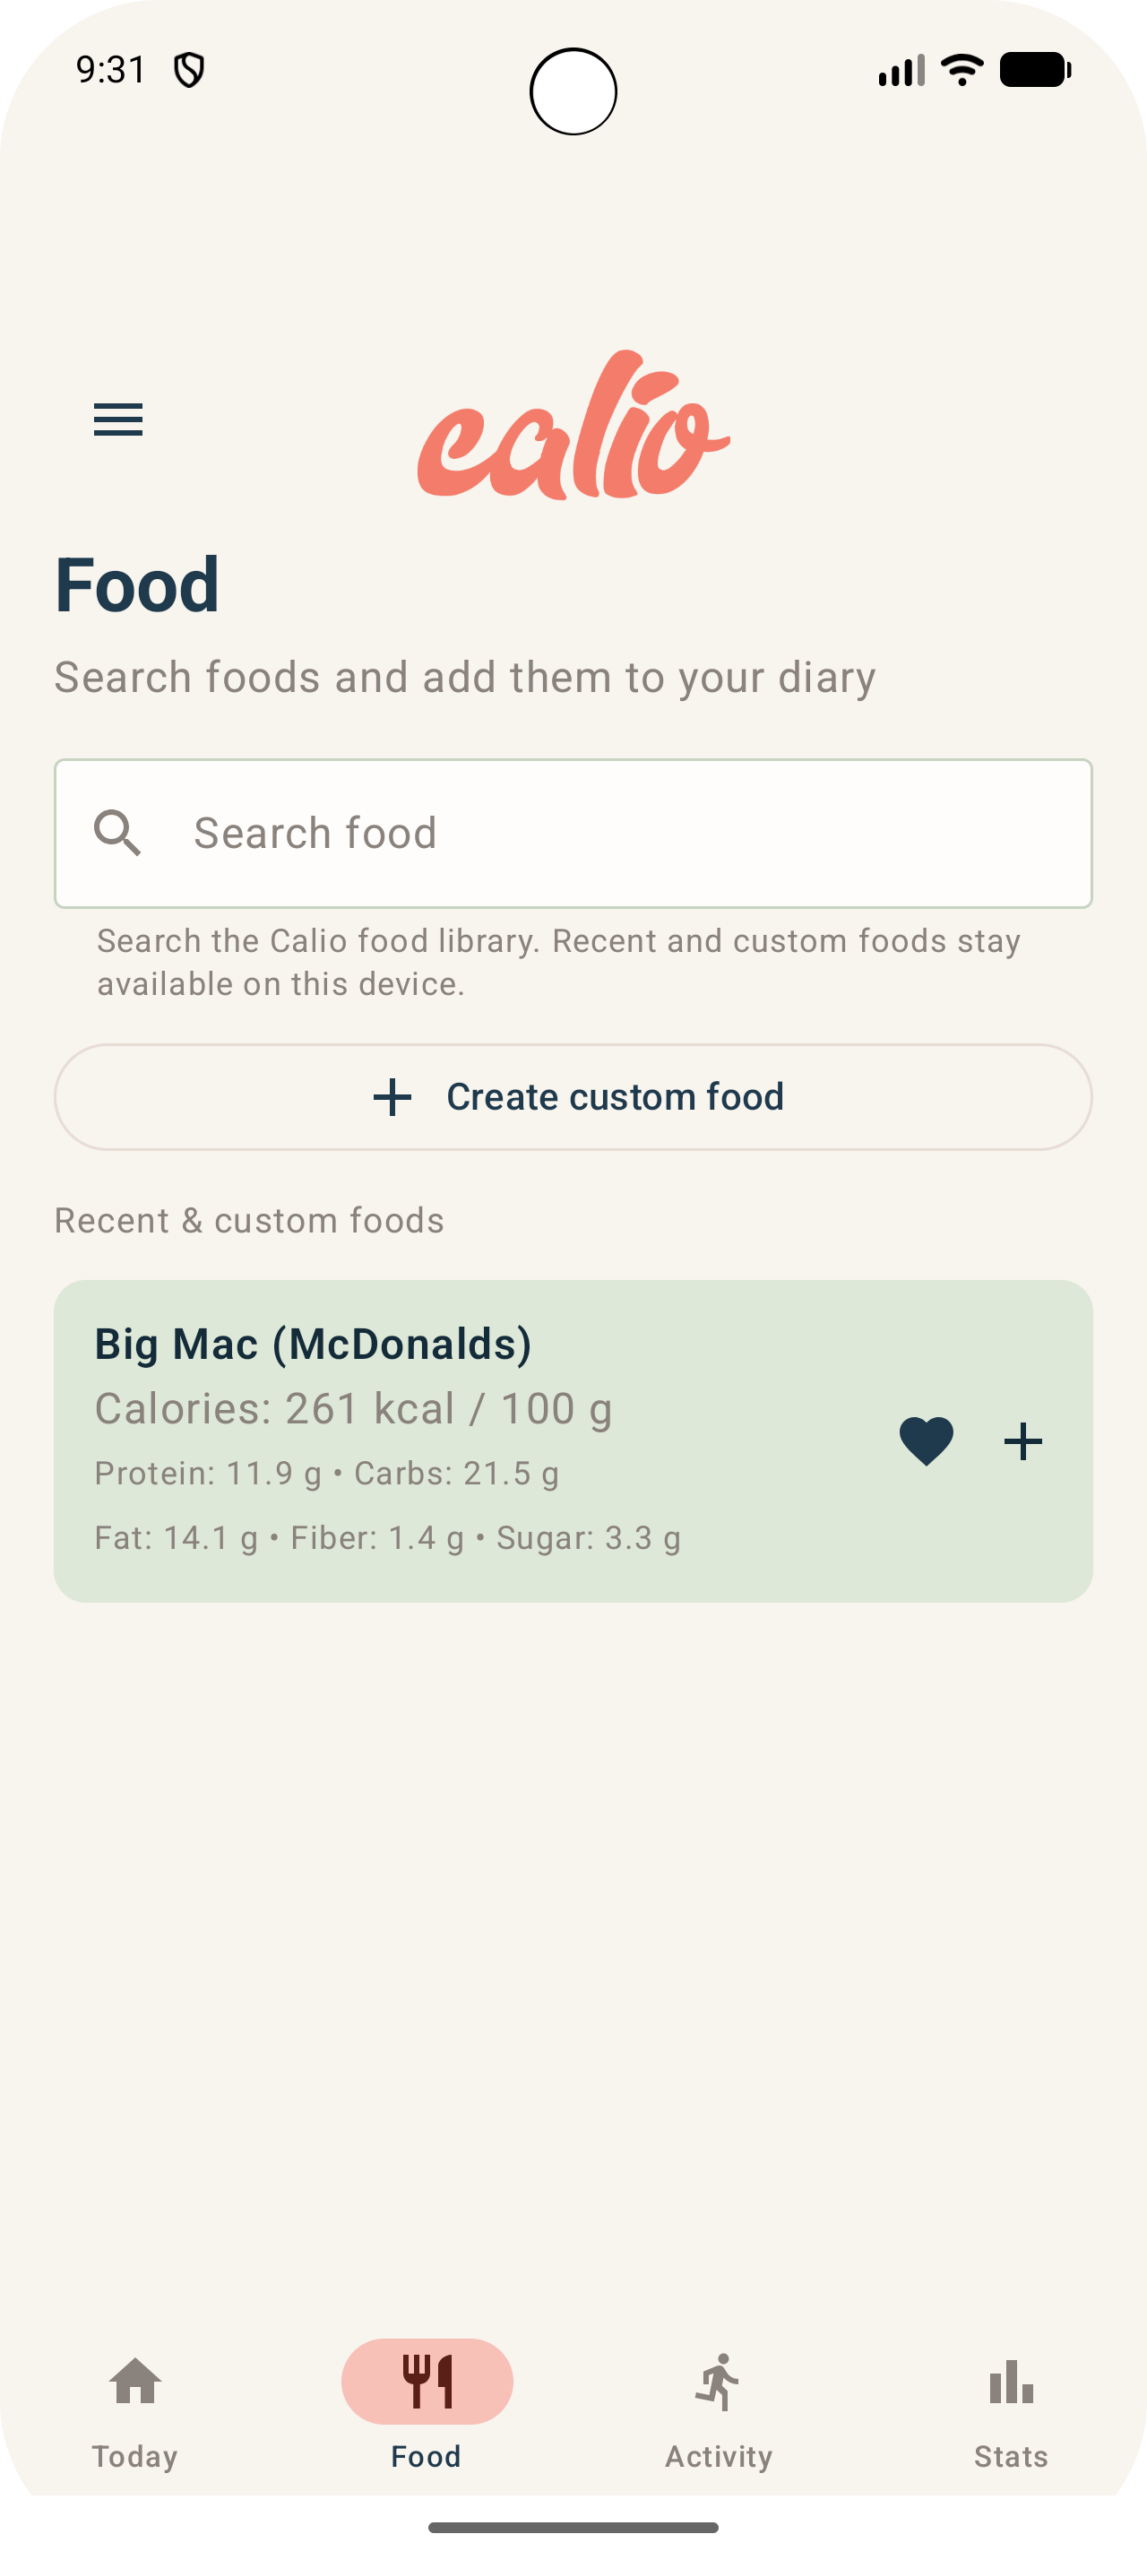The height and width of the screenshot is (2560, 1147).
Task: Tap the Wi-Fi status icon
Action: pyautogui.click(x=962, y=70)
